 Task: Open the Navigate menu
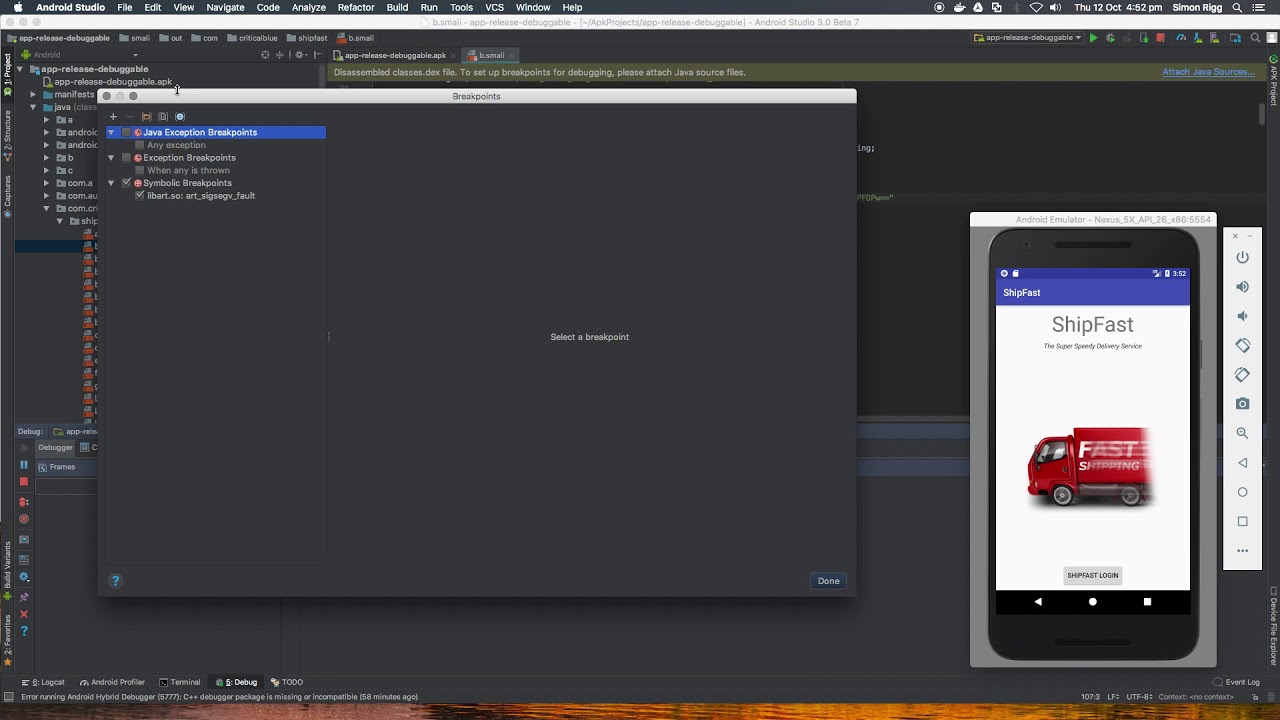tap(225, 7)
